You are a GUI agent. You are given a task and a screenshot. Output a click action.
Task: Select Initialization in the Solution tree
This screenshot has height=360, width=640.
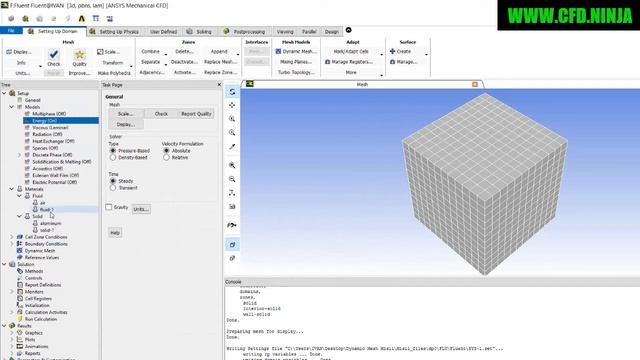[x=37, y=305]
